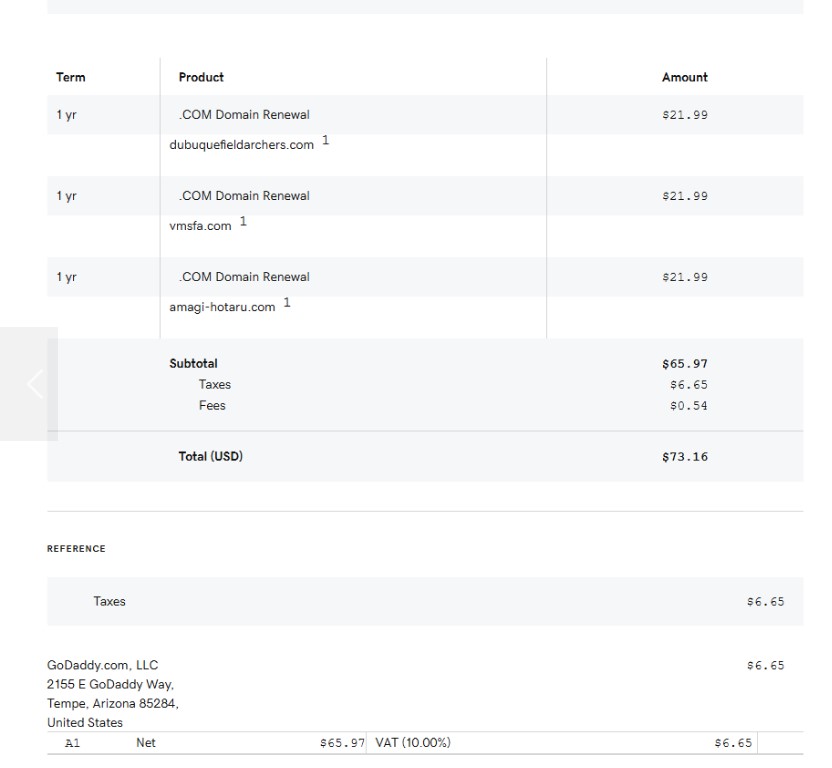Click the GoDaddy.com, LLC company name
Image resolution: width=832 pixels, height=768 pixels.
pos(102,665)
